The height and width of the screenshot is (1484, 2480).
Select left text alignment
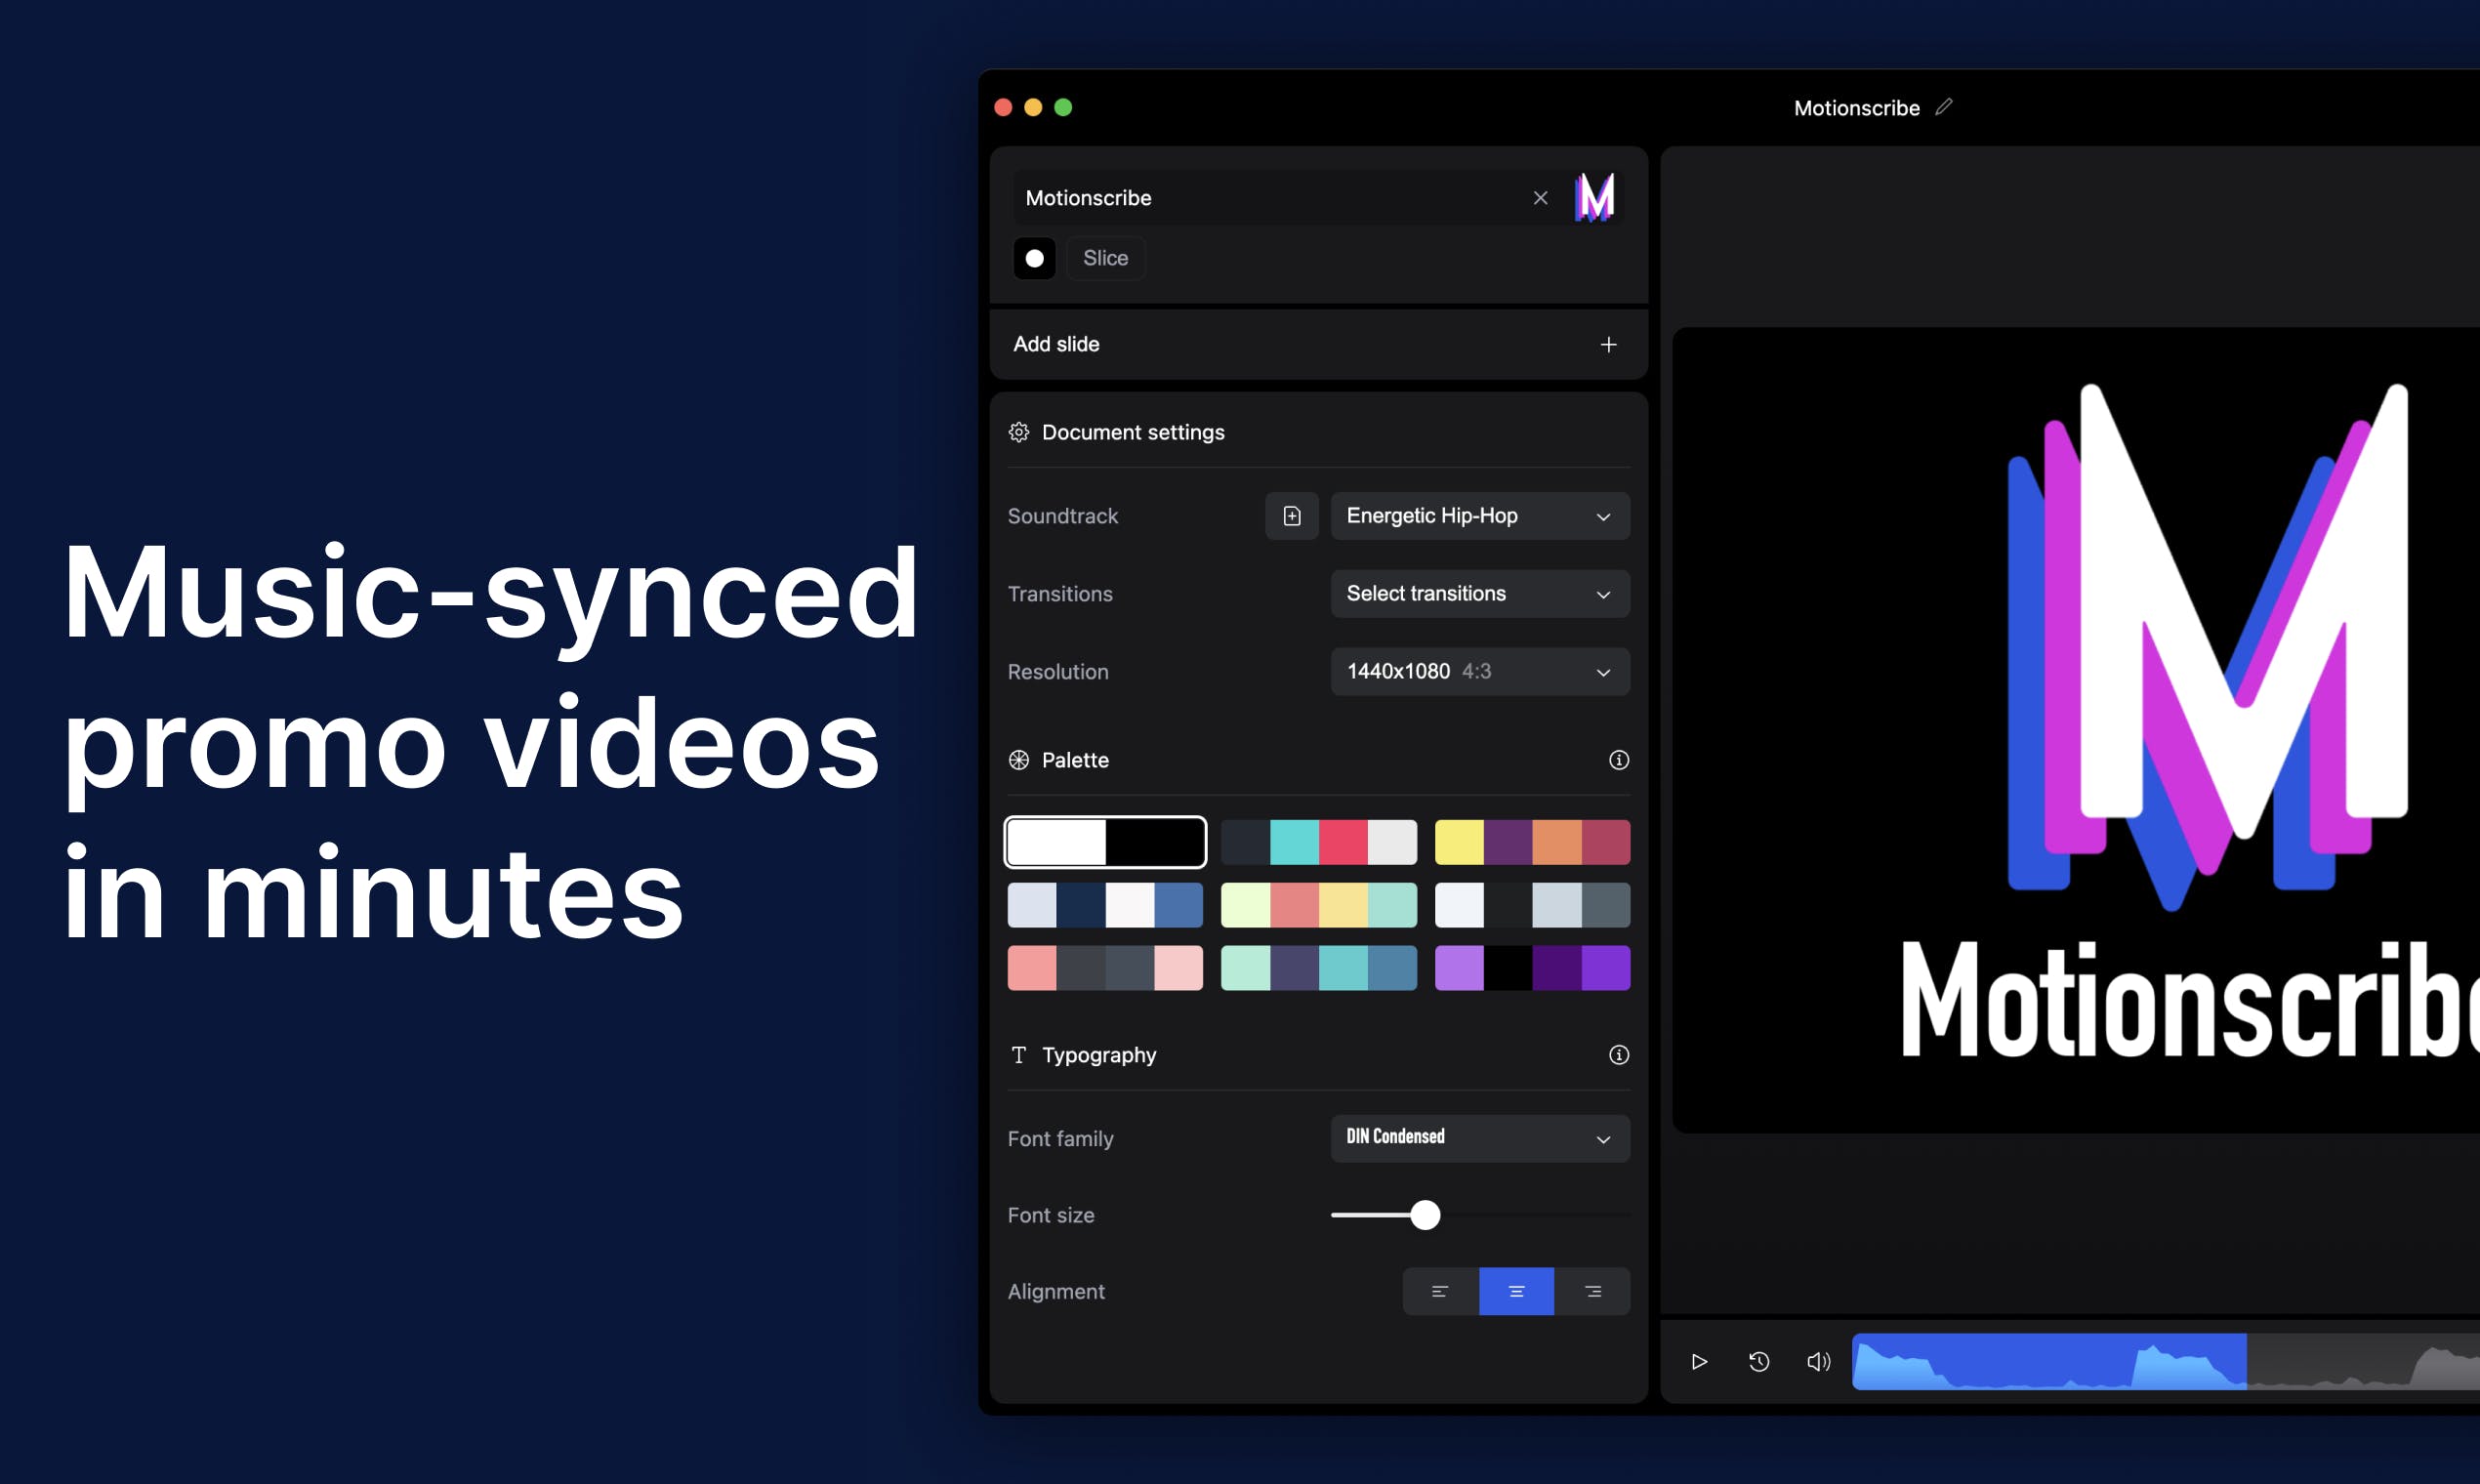[1439, 1292]
